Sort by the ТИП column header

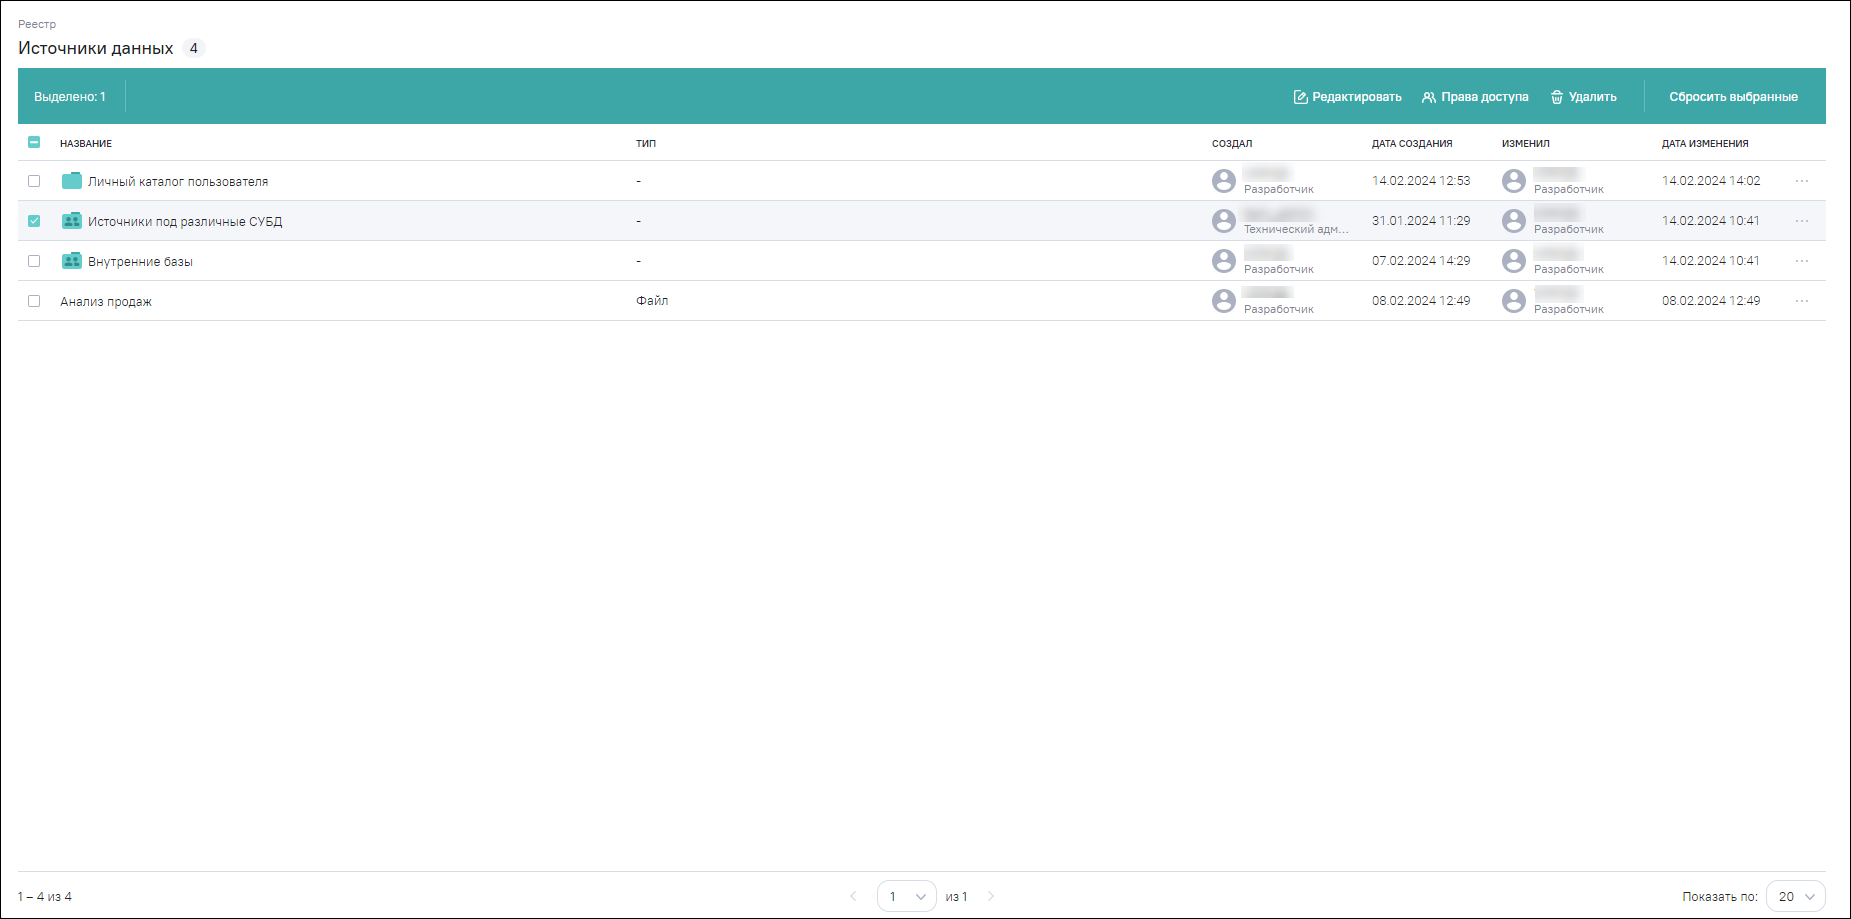click(x=646, y=143)
